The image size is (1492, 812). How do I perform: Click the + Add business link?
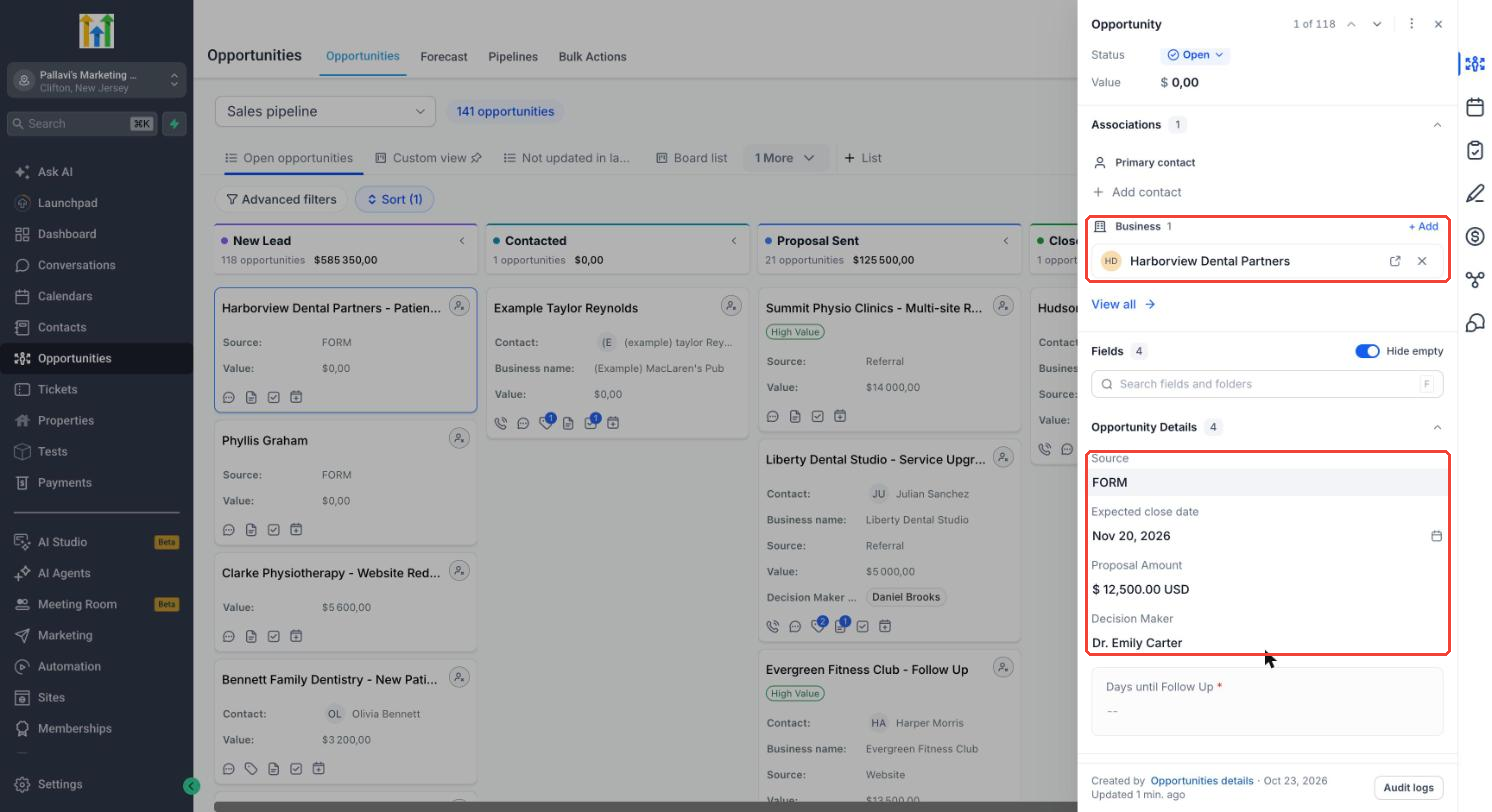(x=1423, y=227)
